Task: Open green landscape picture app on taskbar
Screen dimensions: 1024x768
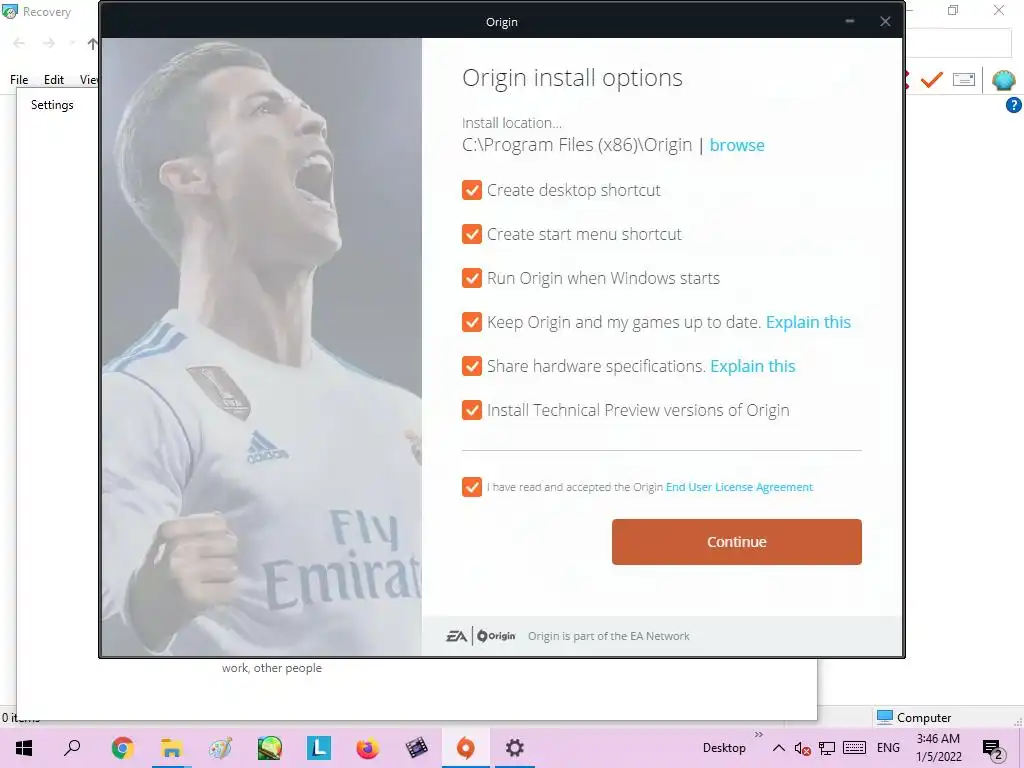Action: pyautogui.click(x=269, y=748)
